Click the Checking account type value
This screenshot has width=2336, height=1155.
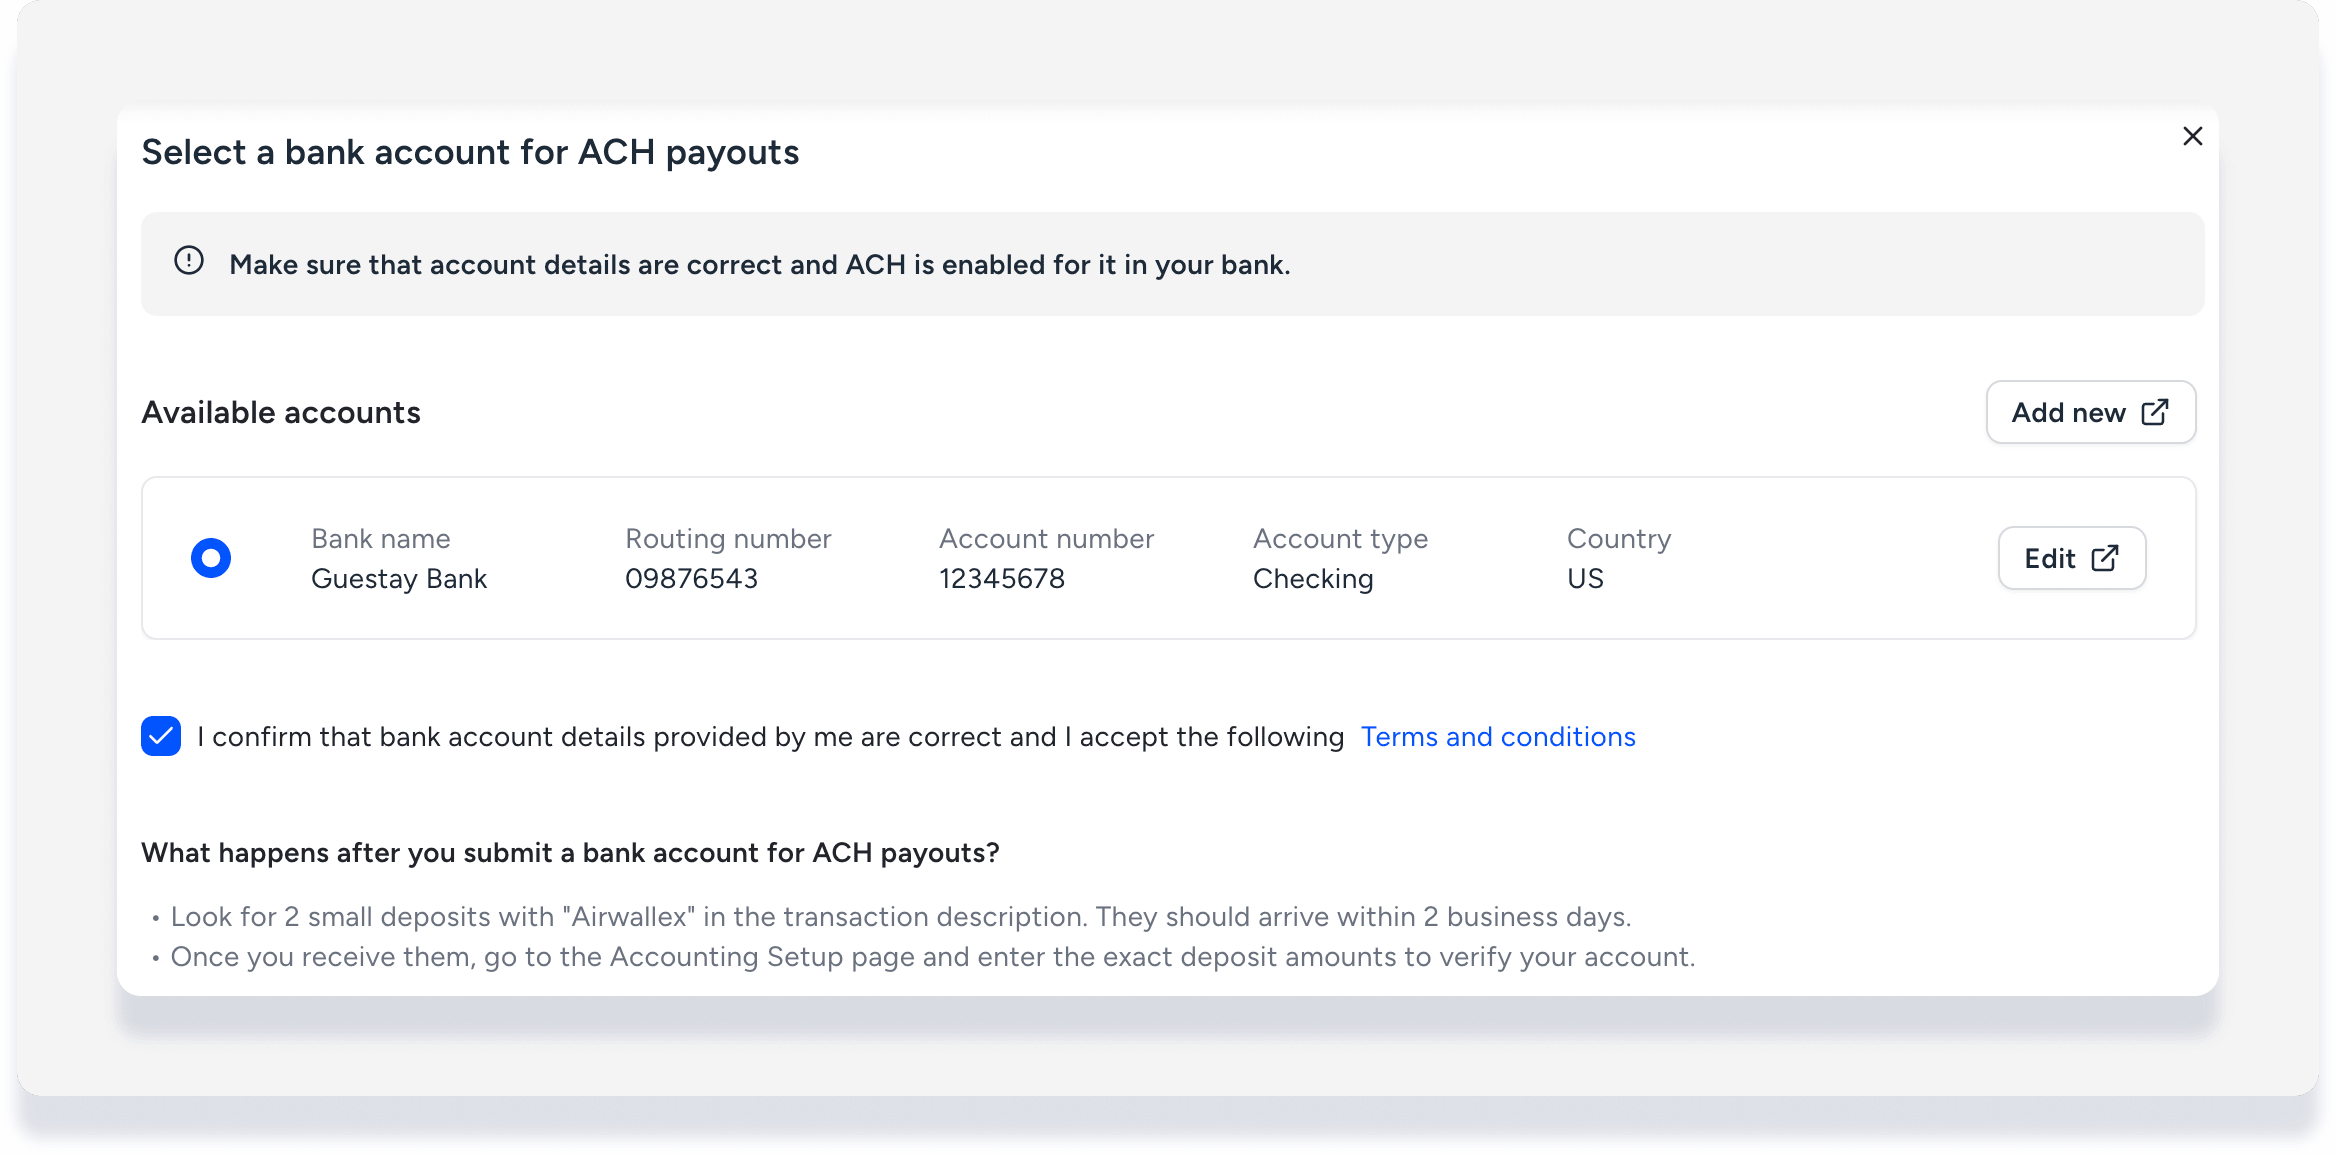[1313, 579]
